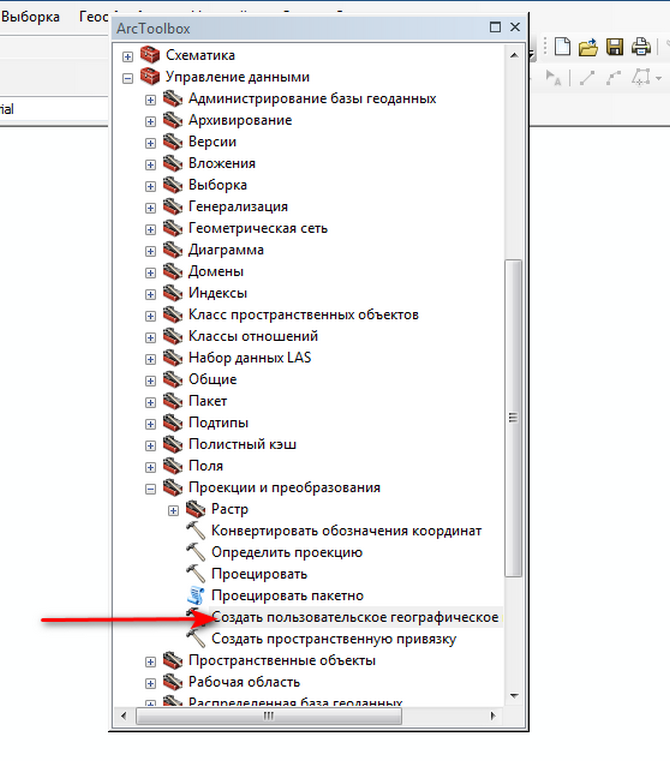The height and width of the screenshot is (761, 670).
Task: Click the Пространственные объекты toolset icon
Action: pos(172,661)
